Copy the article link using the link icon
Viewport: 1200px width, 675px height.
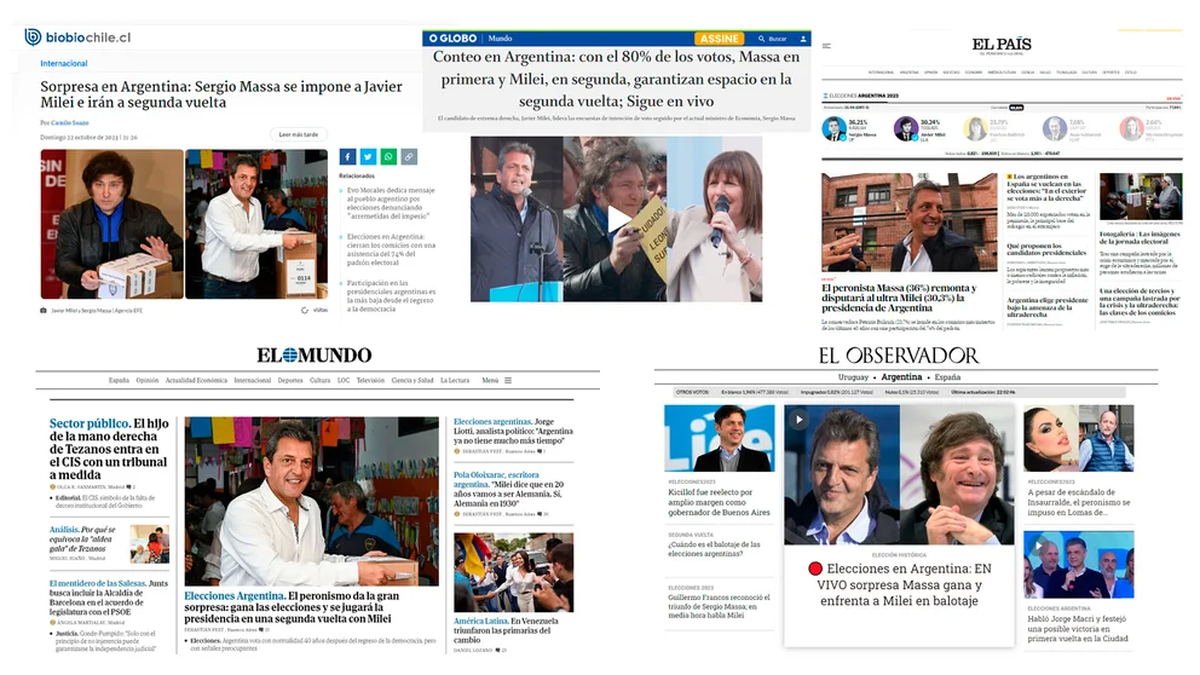(410, 157)
